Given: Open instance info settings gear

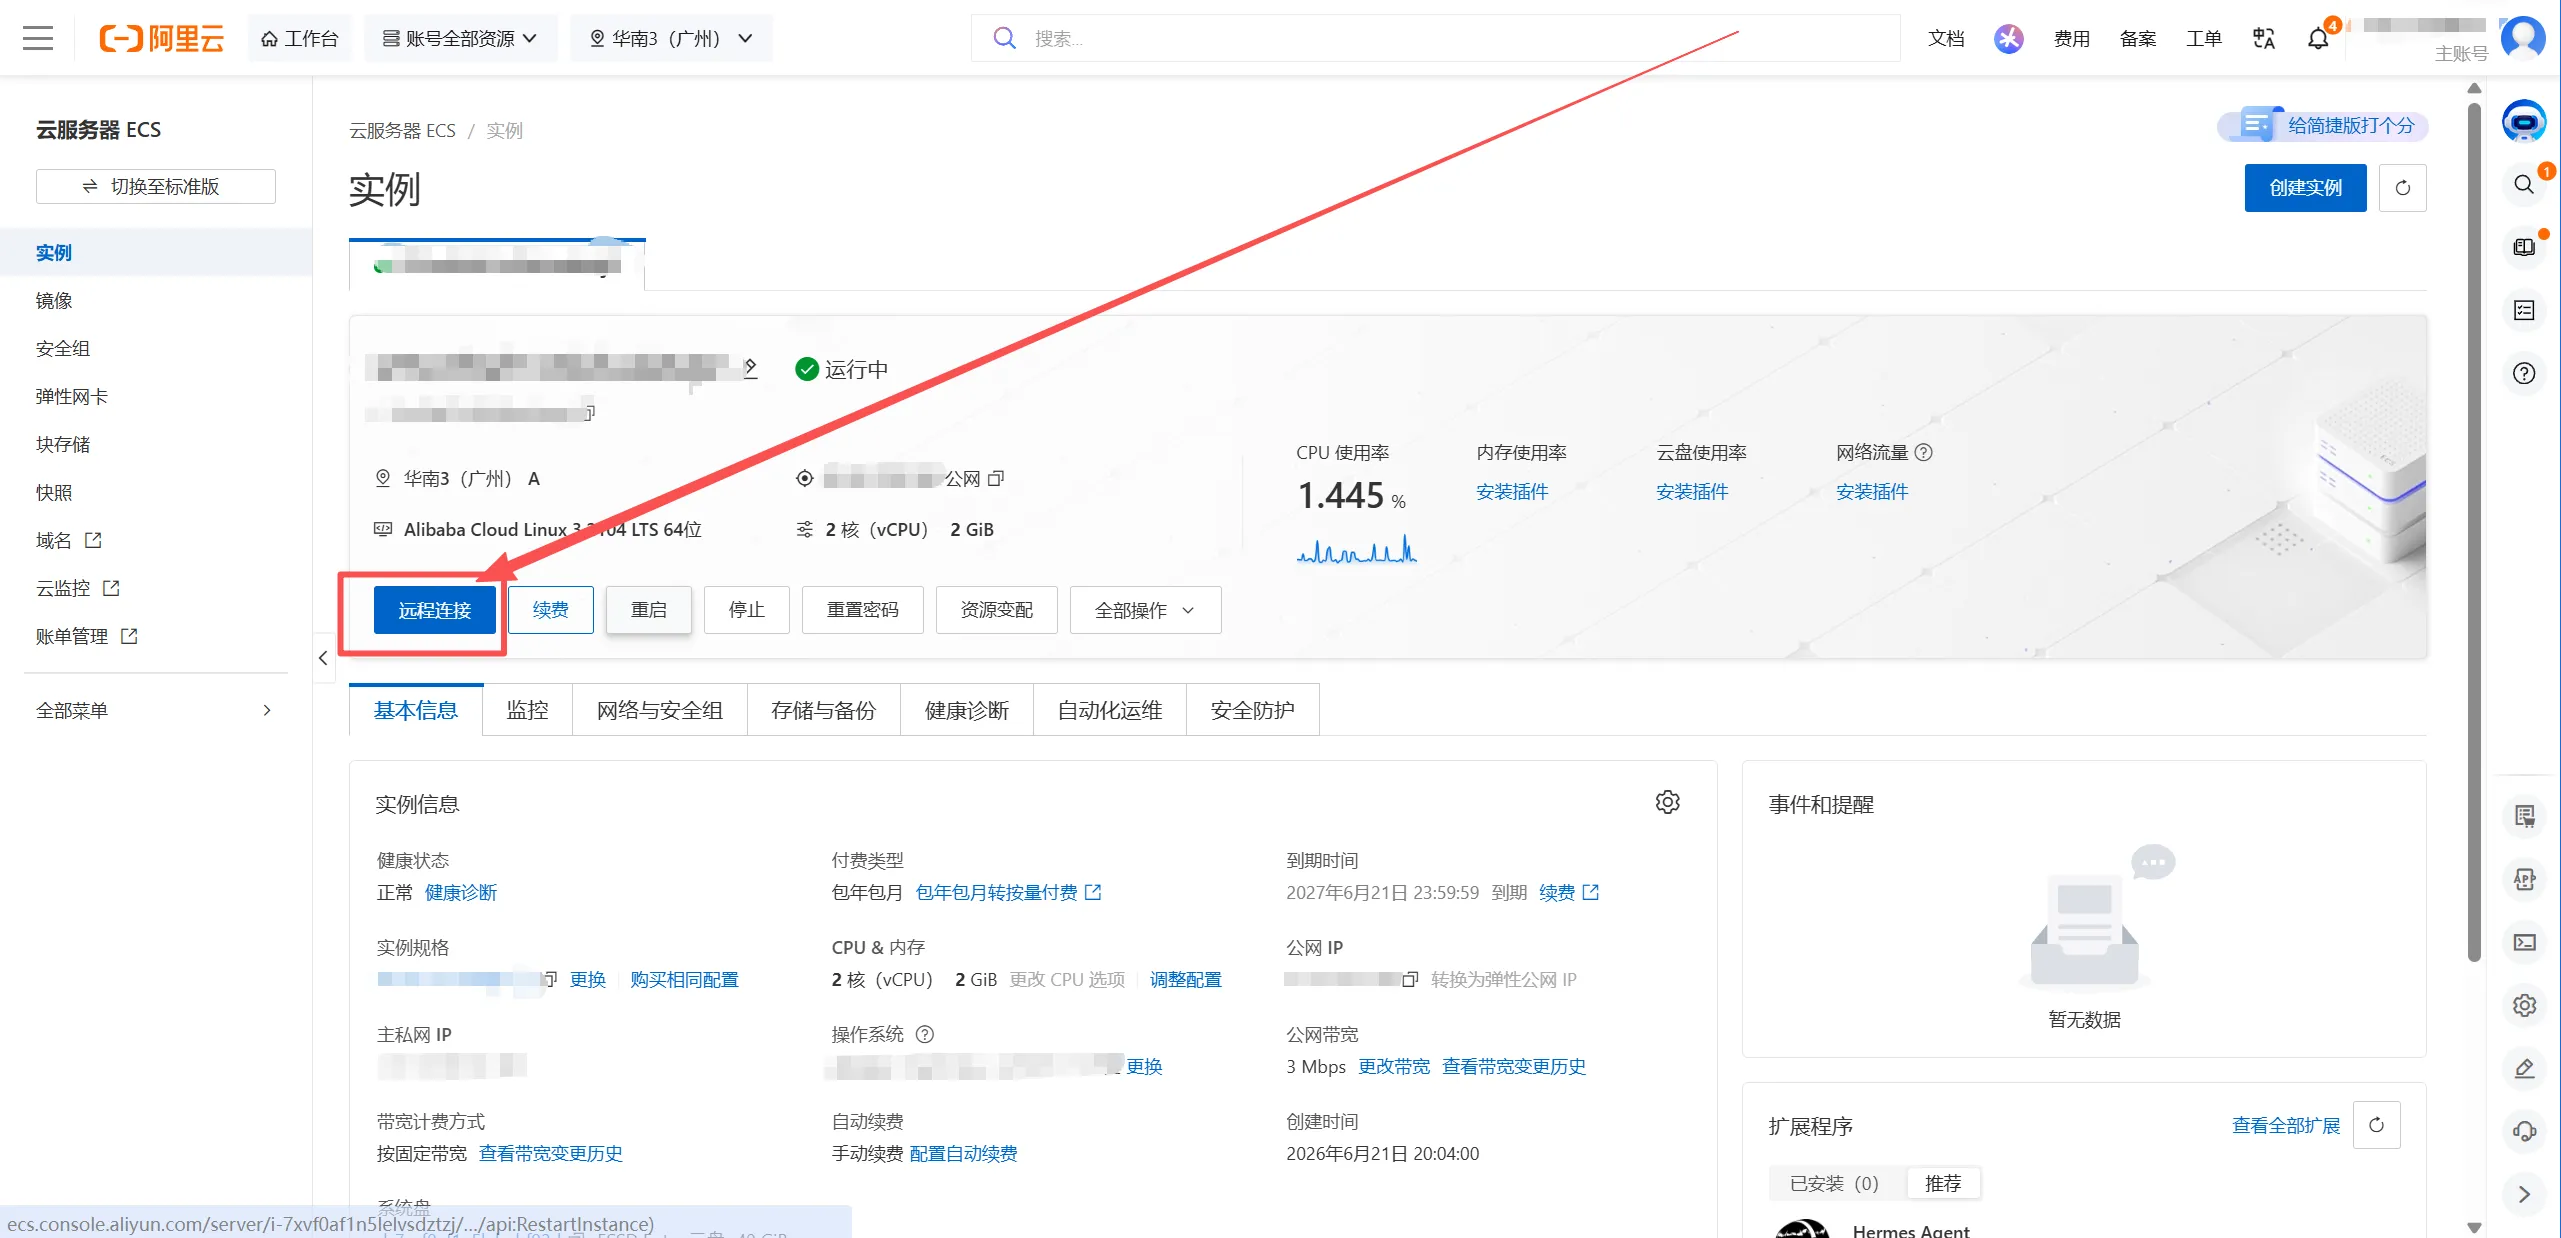Looking at the screenshot, I should pyautogui.click(x=1667, y=802).
